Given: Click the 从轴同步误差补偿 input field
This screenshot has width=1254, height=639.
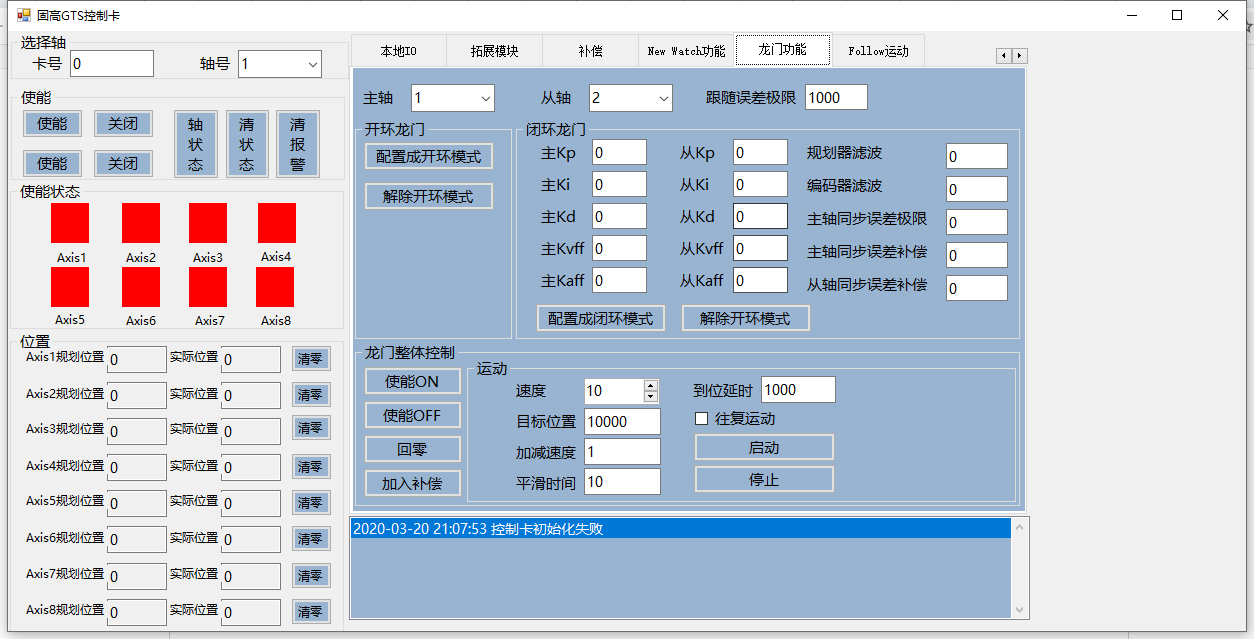Looking at the screenshot, I should point(976,288).
